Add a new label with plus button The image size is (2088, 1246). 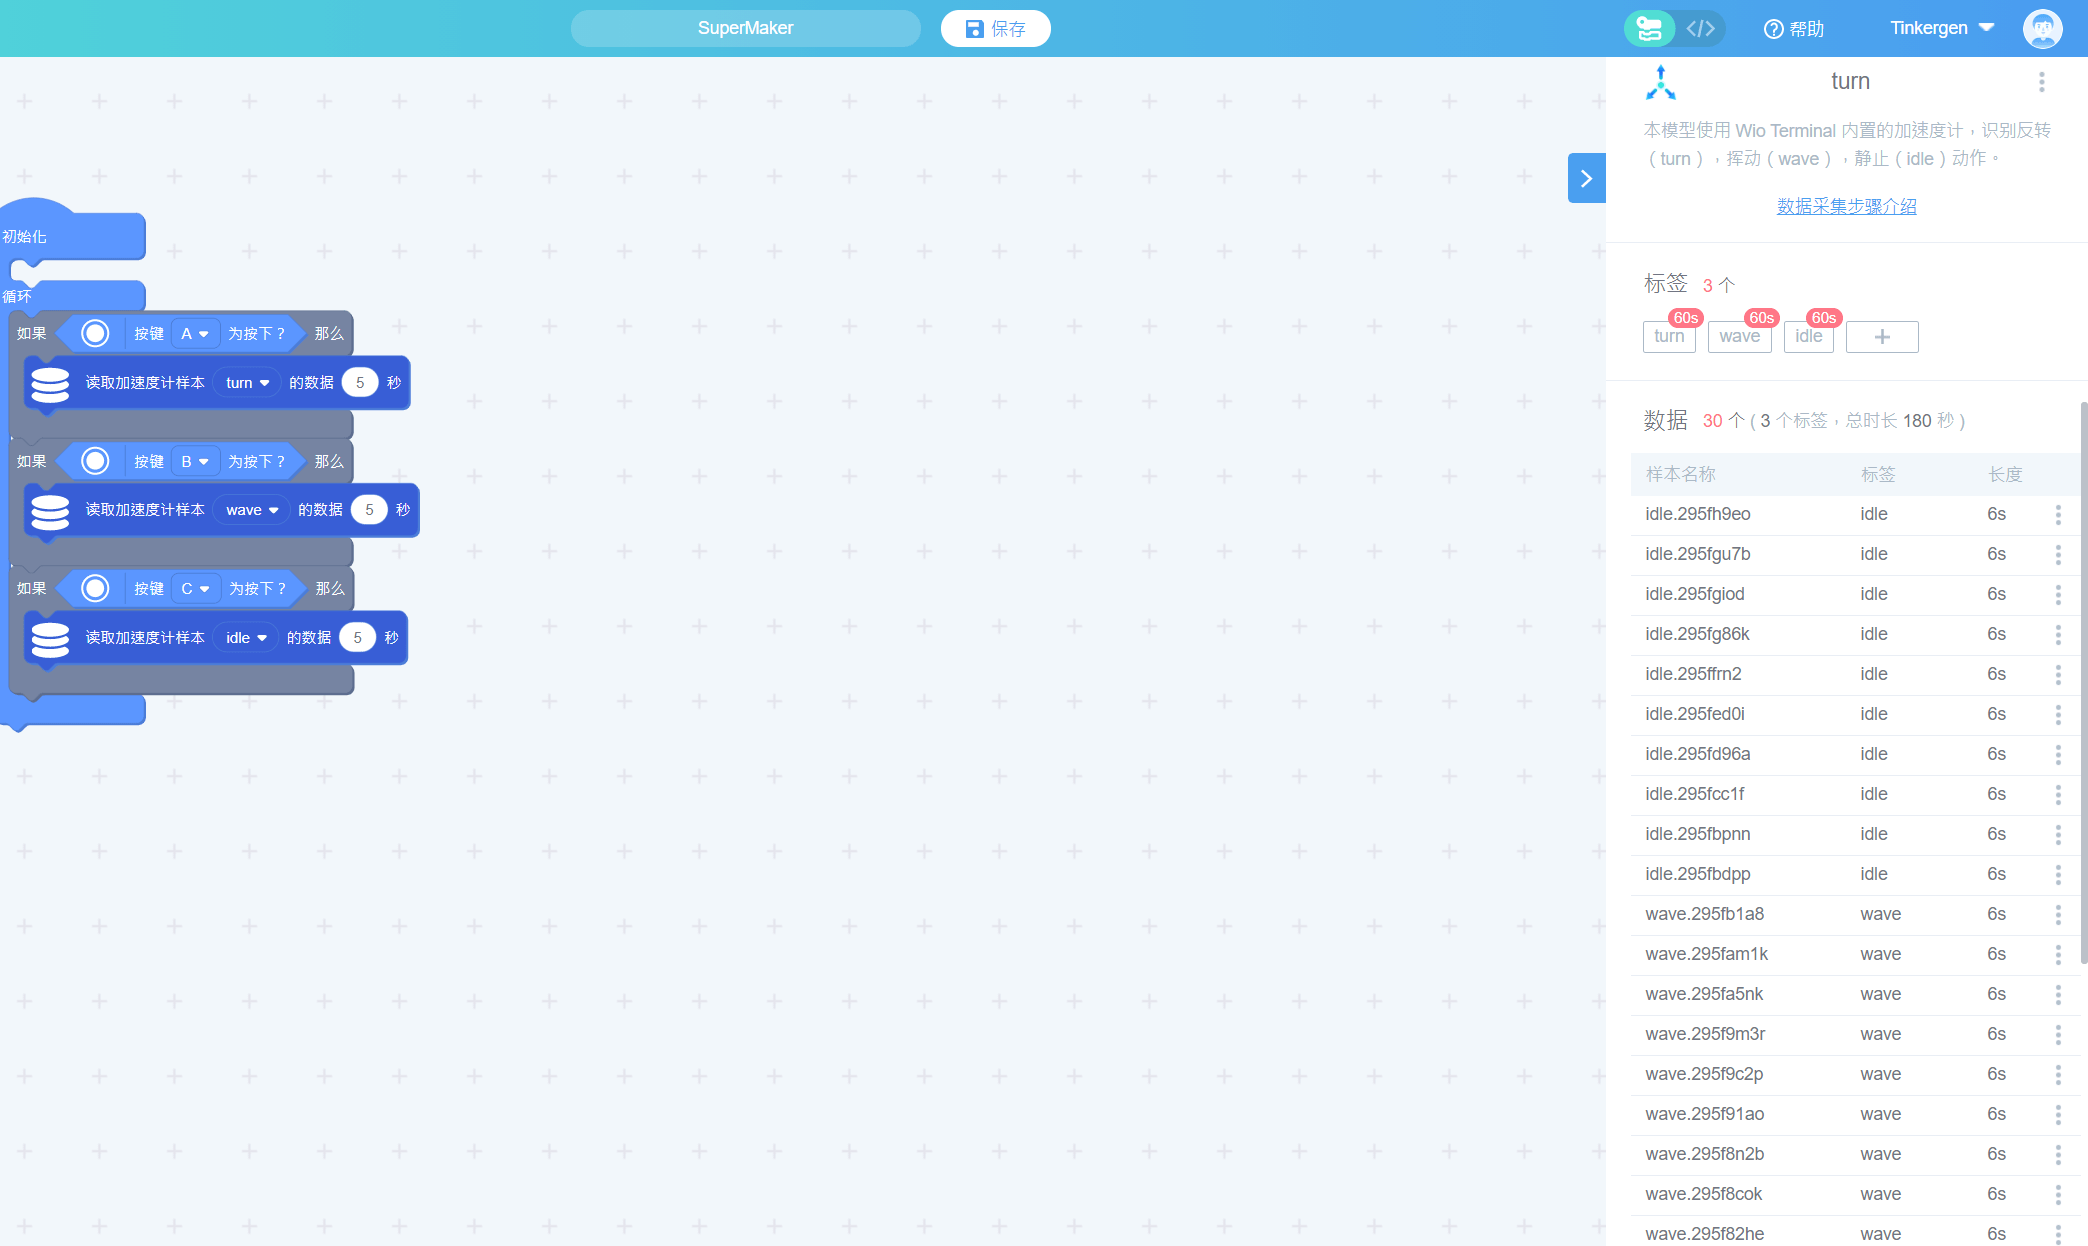point(1881,337)
